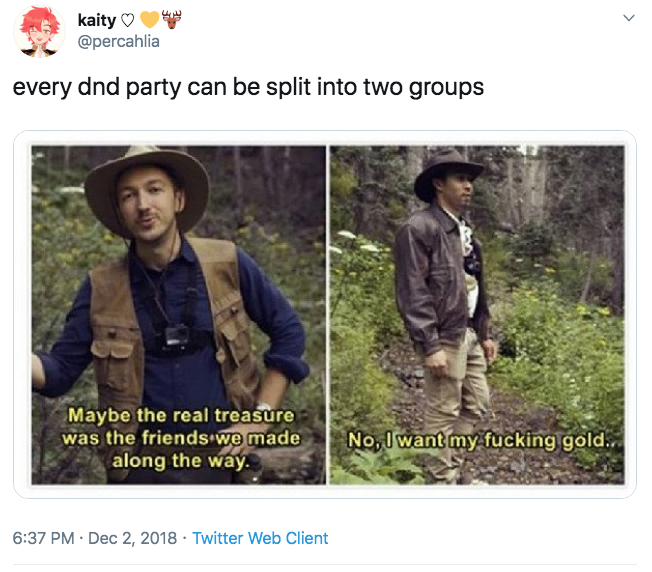Click the word 'groups' in tweet text
The width and height of the screenshot is (652, 572).
click(x=446, y=88)
